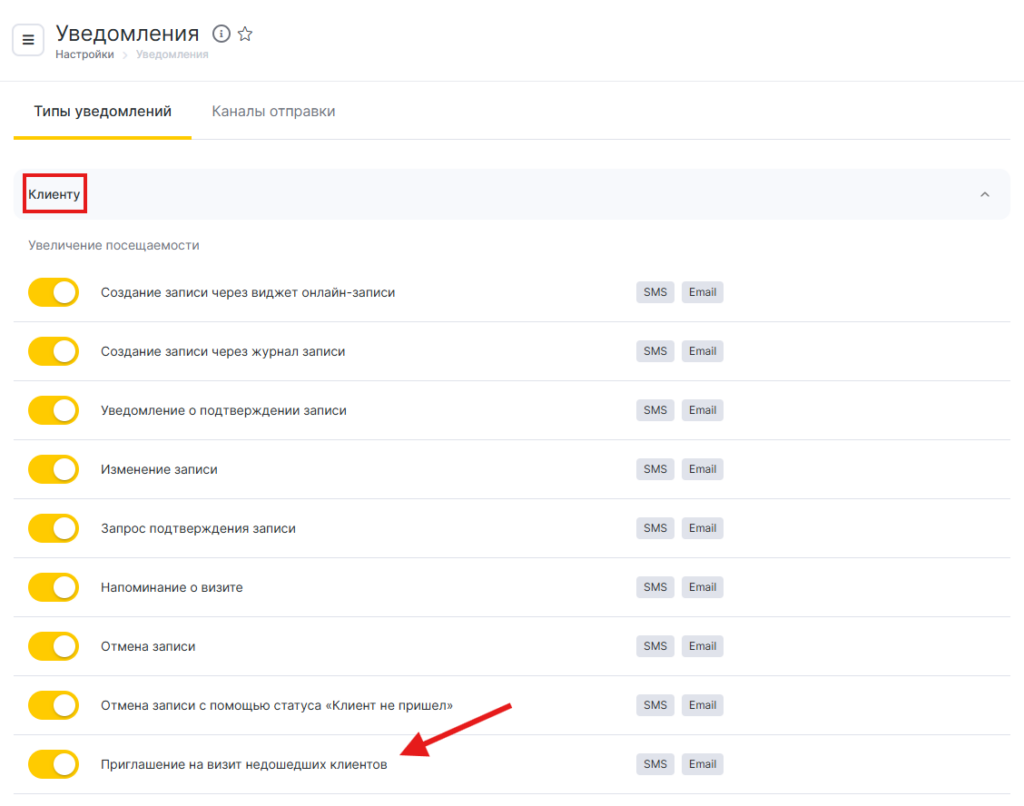Click Уведомления breadcrumb item
This screenshot has width=1024, height=806.
172,55
